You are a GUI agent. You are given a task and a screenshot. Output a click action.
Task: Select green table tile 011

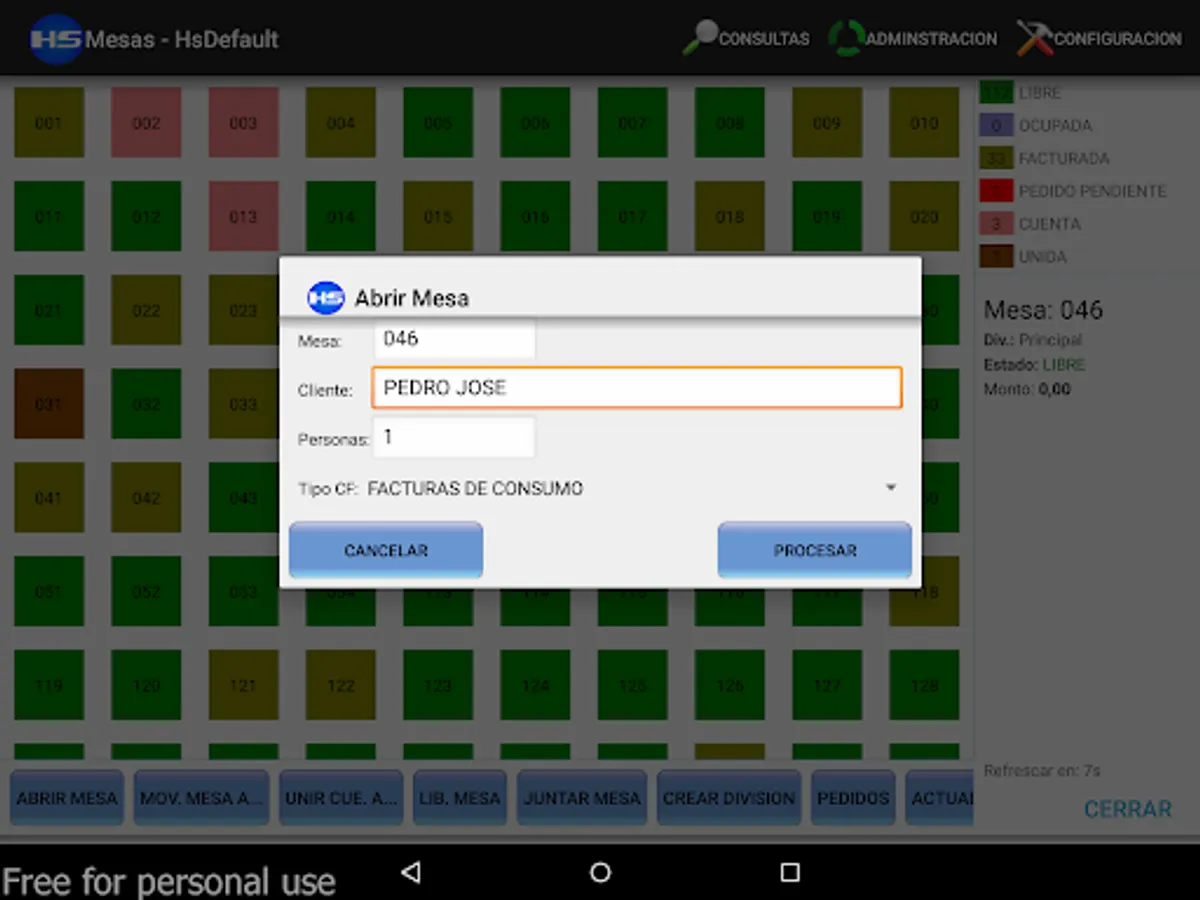[x=49, y=216]
